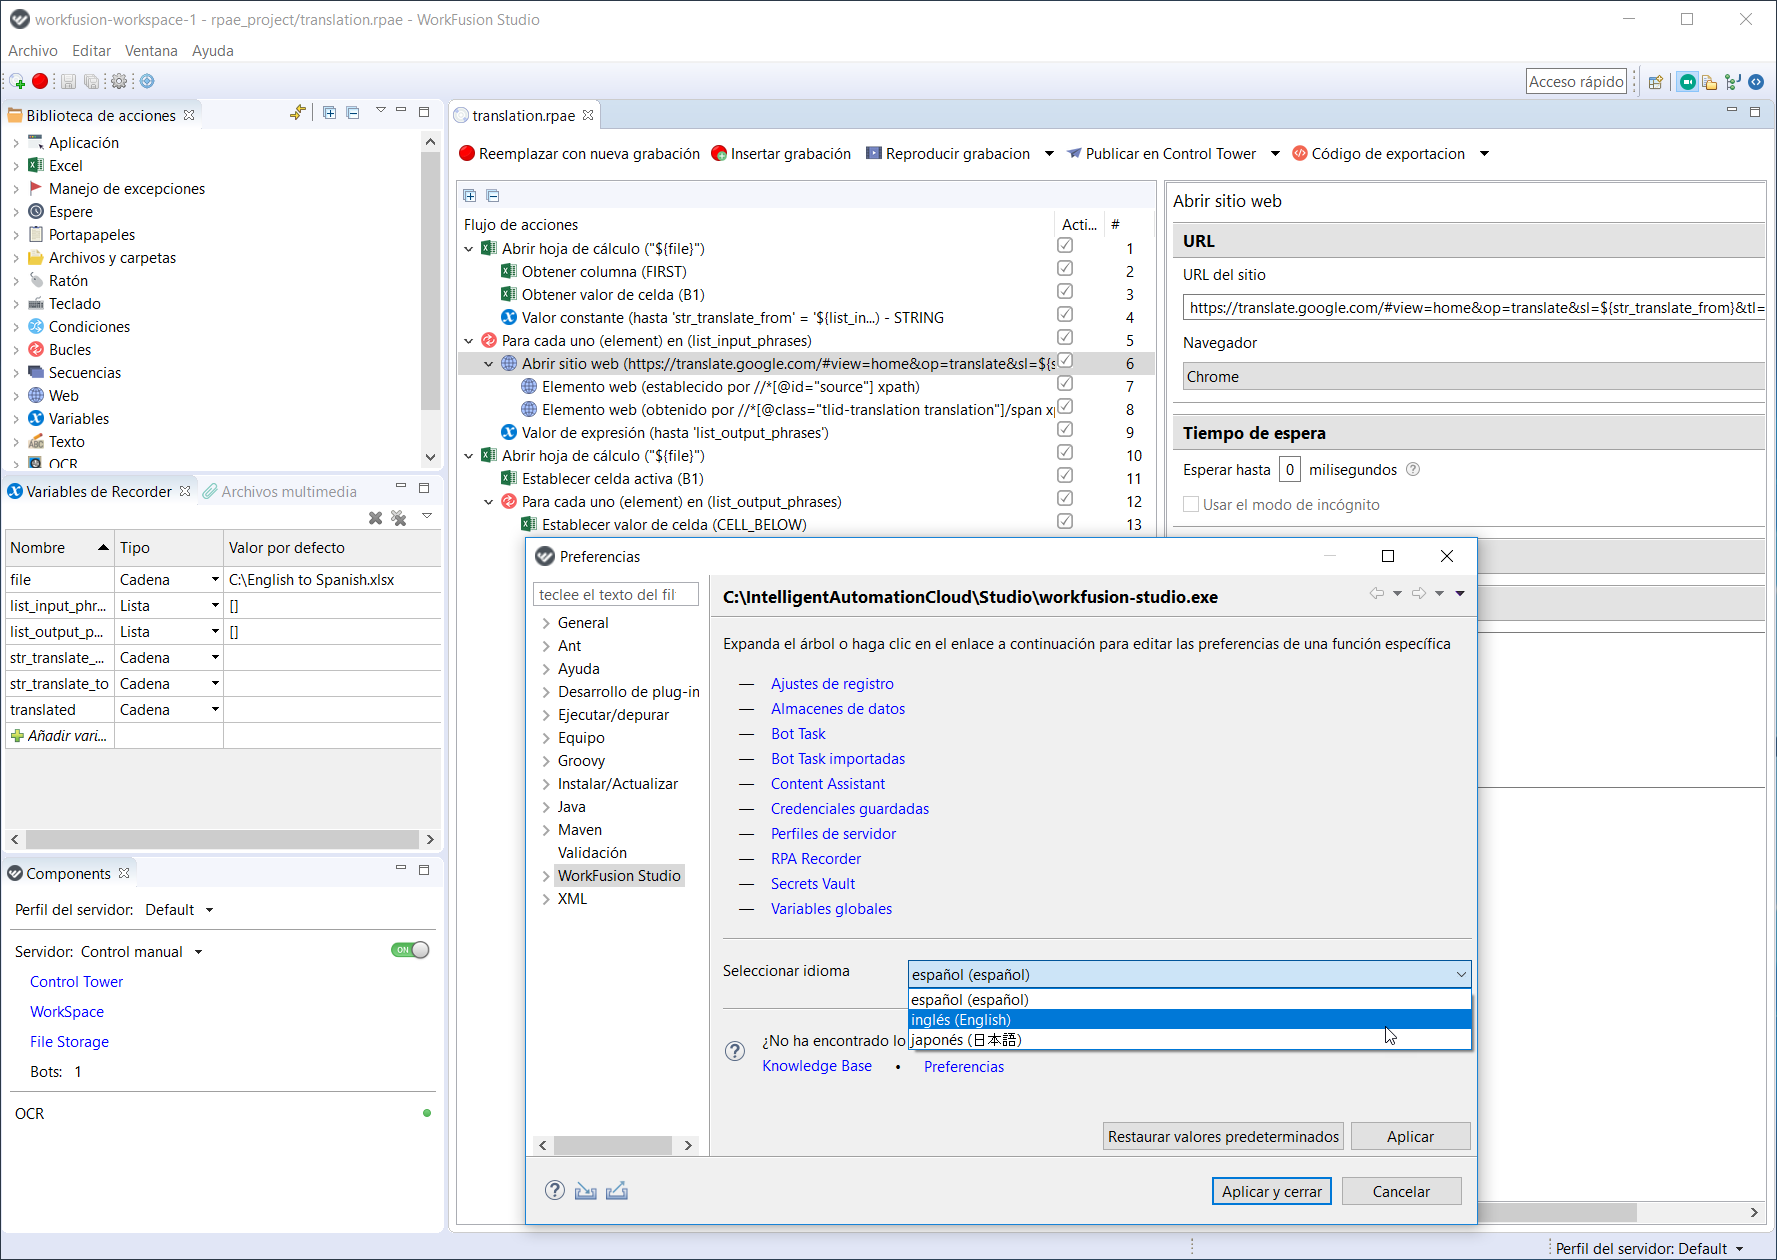Collapse all actions in the action flow toolbar
Screen dimensions: 1777x1260
pyautogui.click(x=493, y=196)
